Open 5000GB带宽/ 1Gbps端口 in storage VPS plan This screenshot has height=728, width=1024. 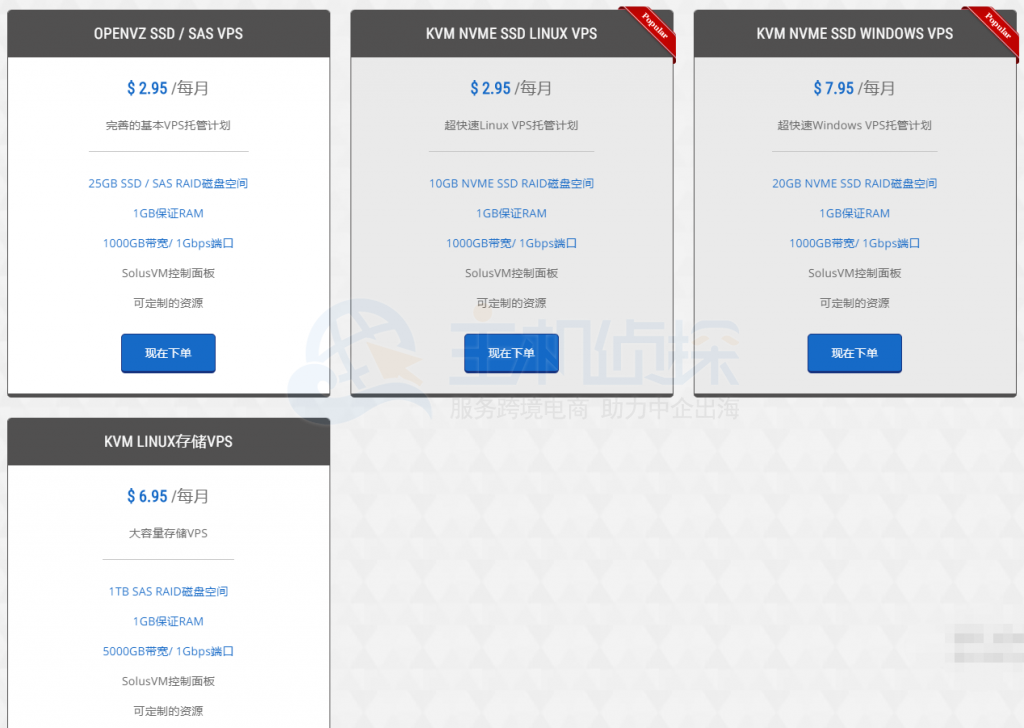tap(168, 651)
